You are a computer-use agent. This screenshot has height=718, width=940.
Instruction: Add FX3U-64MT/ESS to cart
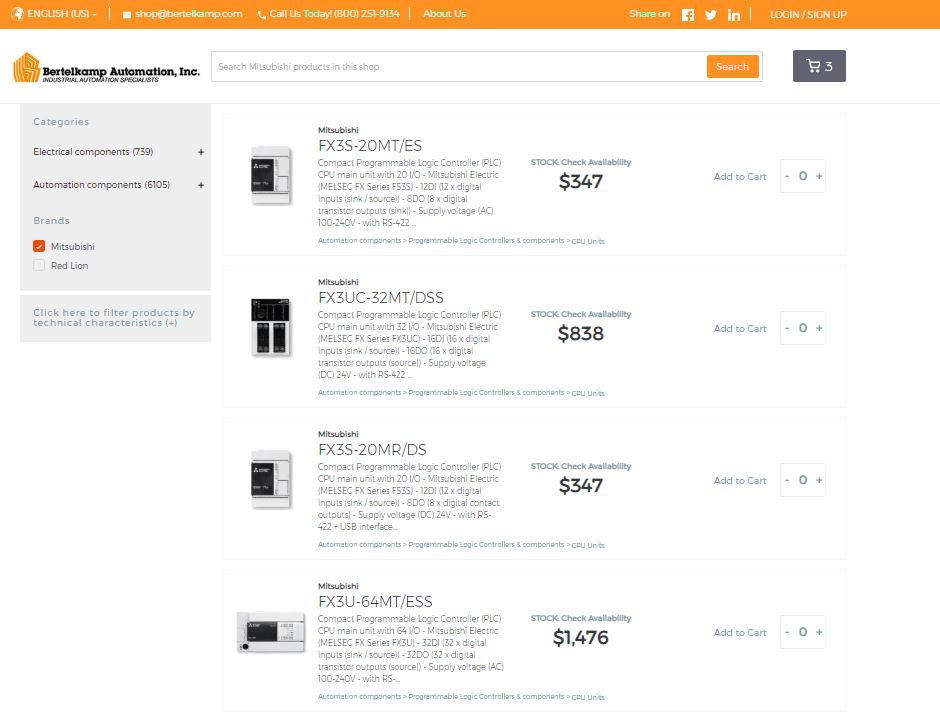[x=740, y=632]
